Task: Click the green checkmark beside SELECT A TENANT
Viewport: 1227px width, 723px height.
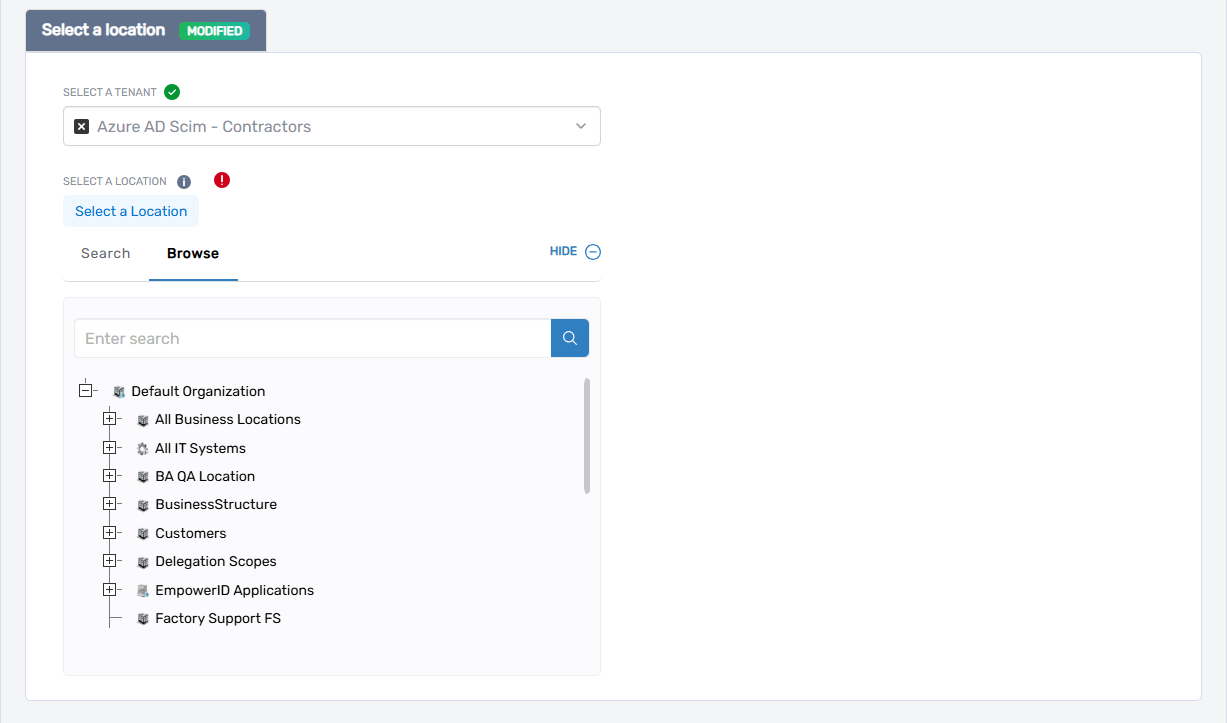Action: [171, 91]
